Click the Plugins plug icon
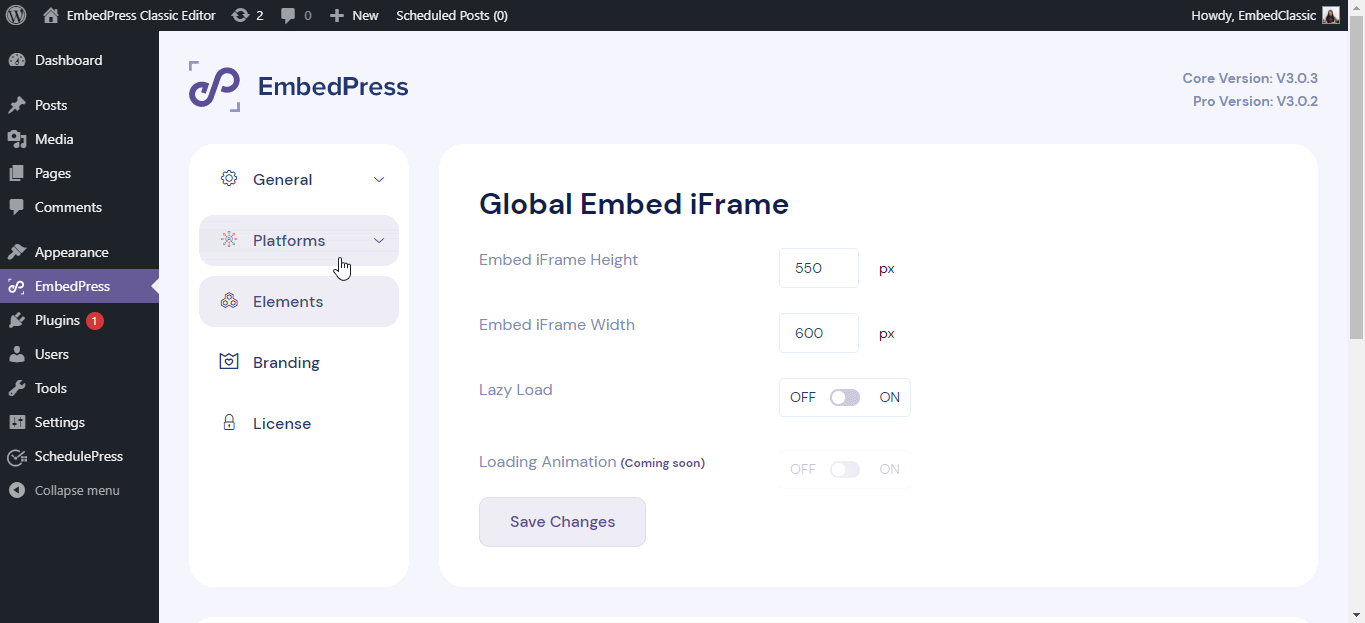The image size is (1365, 623). (17, 320)
